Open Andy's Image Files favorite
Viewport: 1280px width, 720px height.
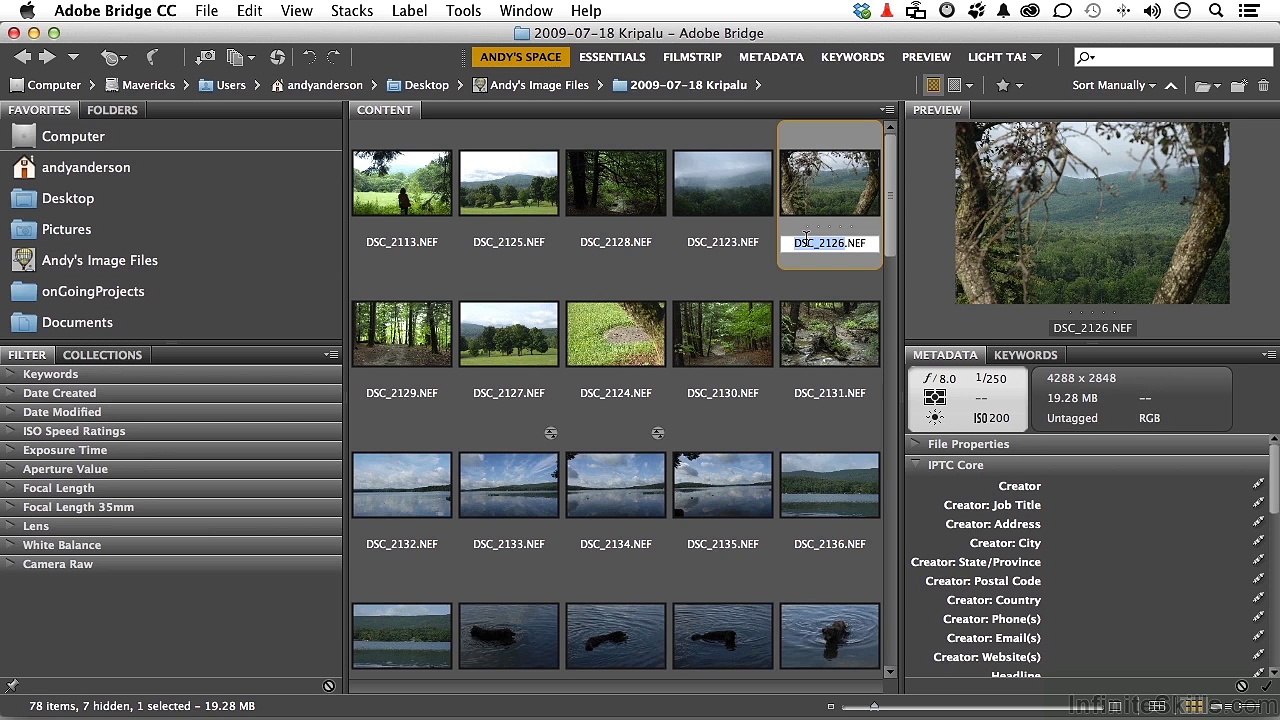tap(100, 260)
